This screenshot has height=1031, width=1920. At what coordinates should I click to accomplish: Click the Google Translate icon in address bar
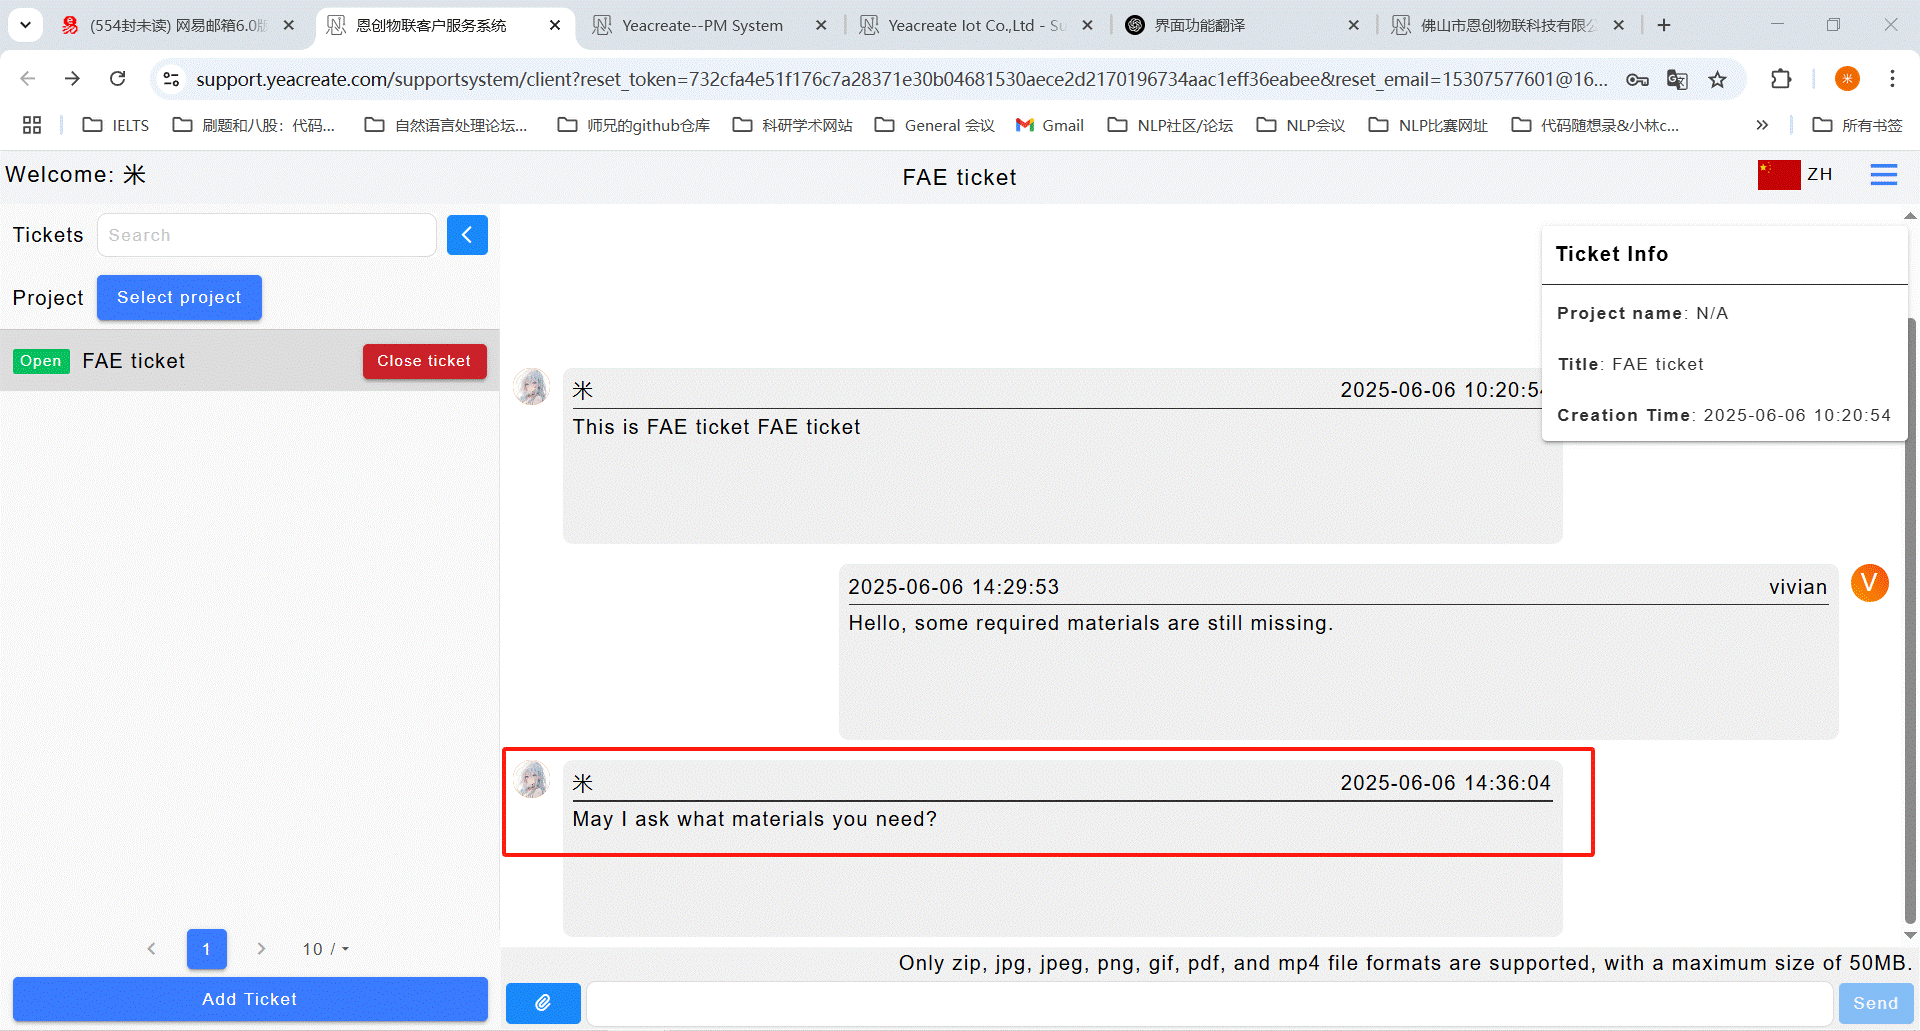click(x=1677, y=79)
